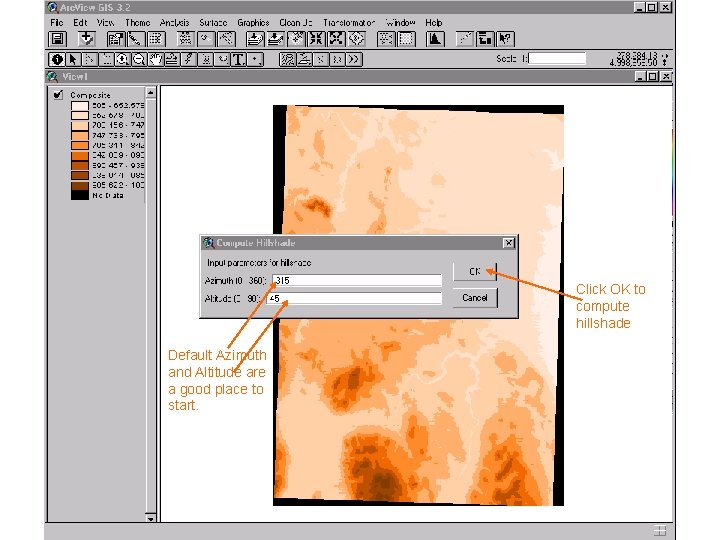Click the lightest legend color swatch
Viewport: 720px width, 540px height.
80,106
